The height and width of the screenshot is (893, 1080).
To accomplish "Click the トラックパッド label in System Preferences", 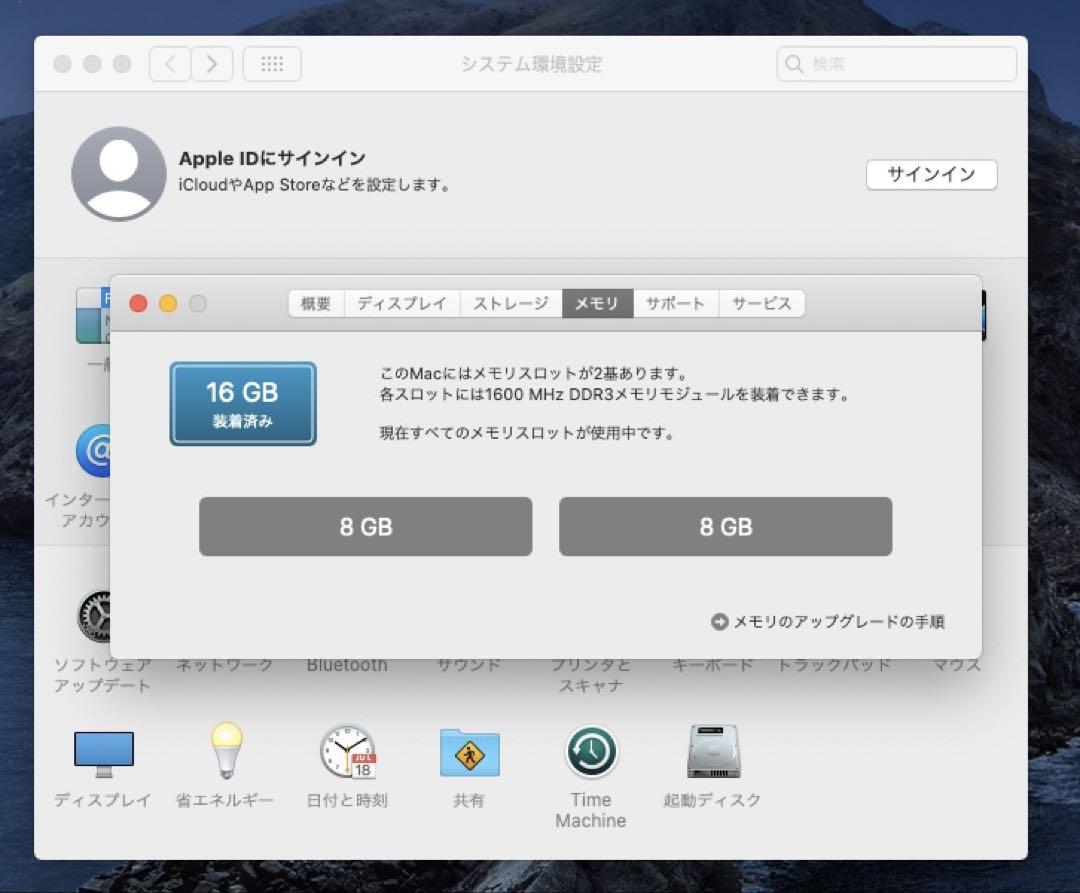I will [834, 665].
